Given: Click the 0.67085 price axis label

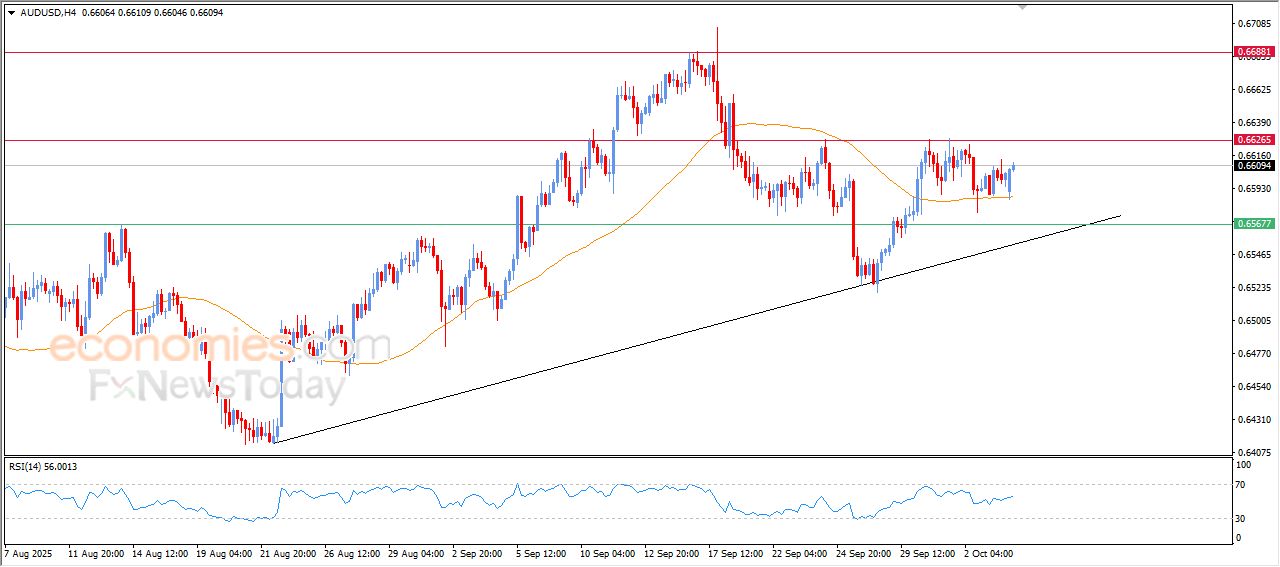Looking at the screenshot, I should [1253, 23].
